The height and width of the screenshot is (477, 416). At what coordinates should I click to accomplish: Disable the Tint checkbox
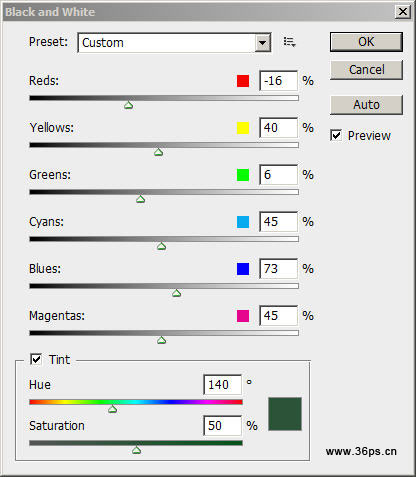[36, 359]
